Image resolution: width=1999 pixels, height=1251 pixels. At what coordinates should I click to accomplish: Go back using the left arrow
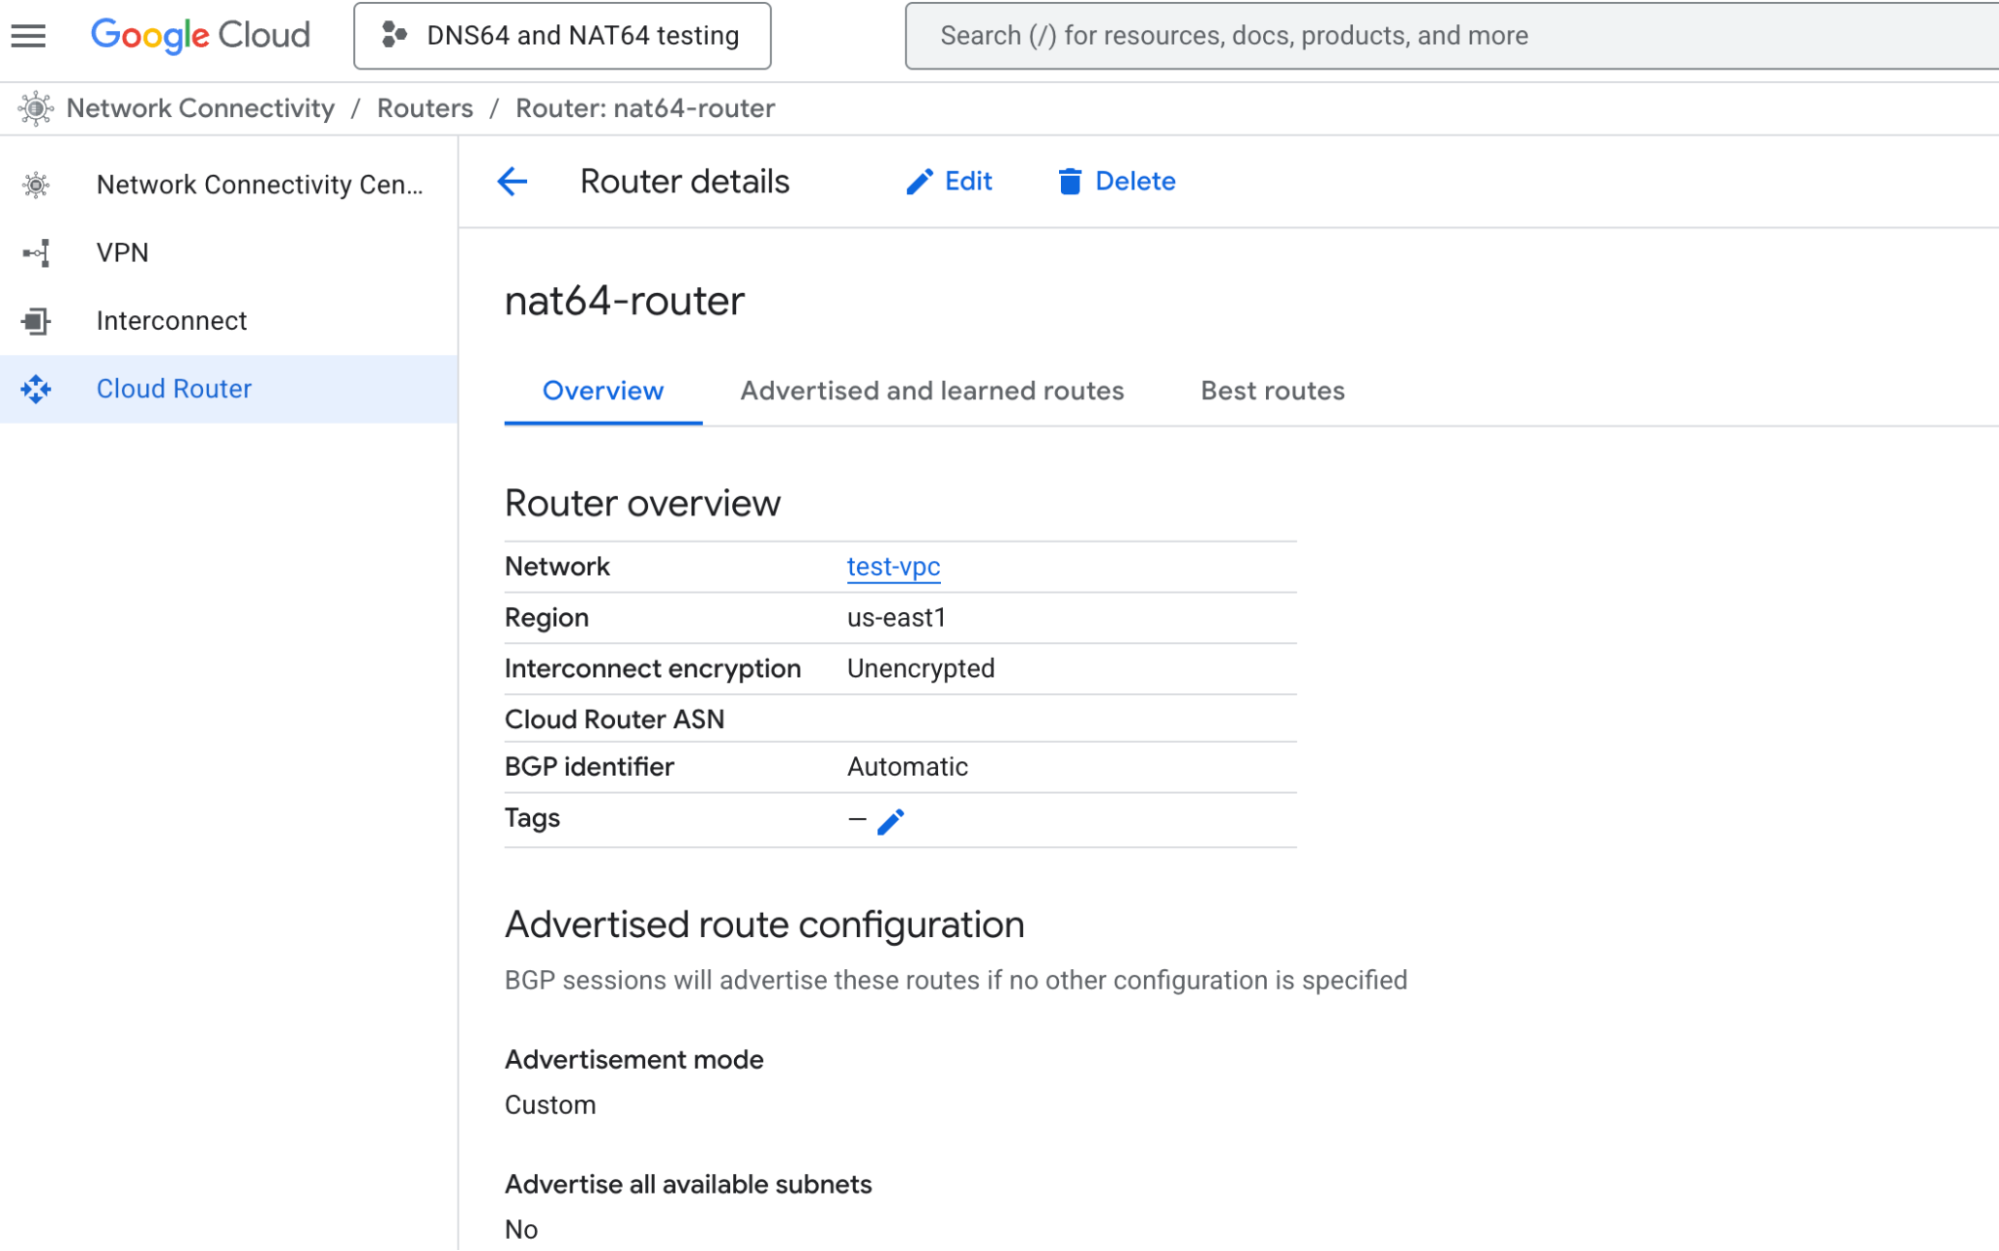click(x=512, y=181)
